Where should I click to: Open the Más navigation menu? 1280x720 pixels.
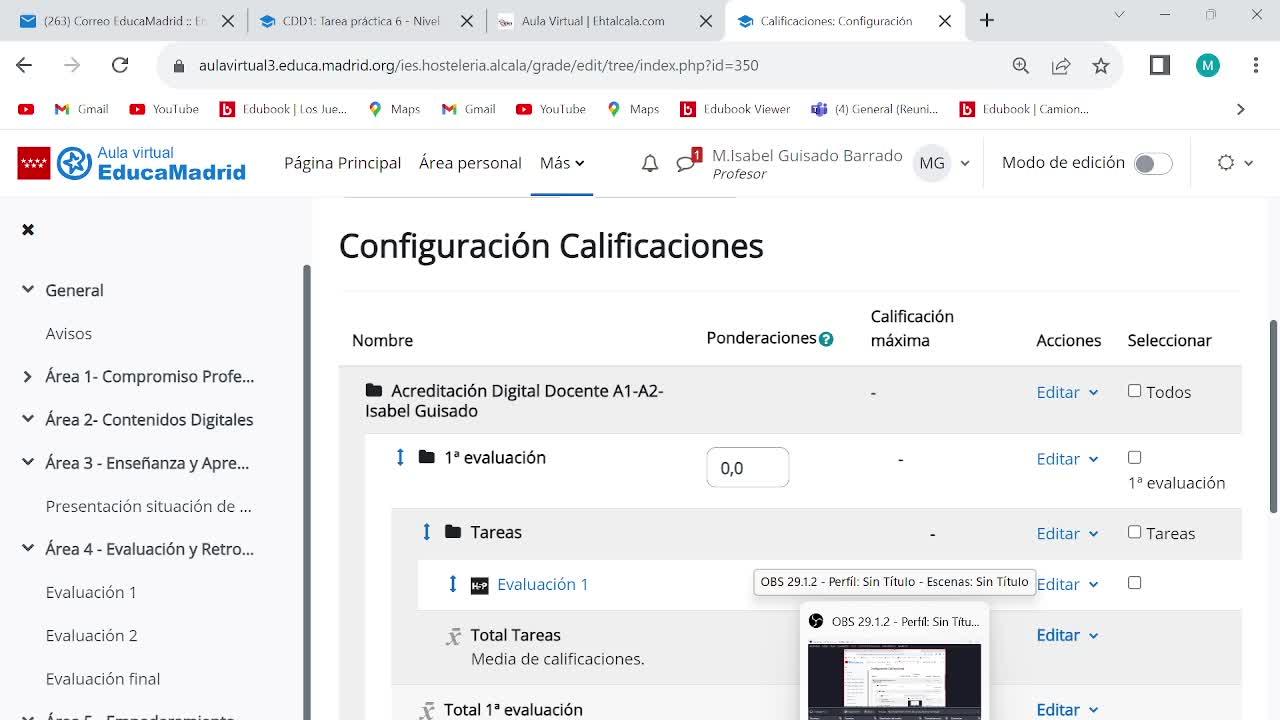[562, 163]
